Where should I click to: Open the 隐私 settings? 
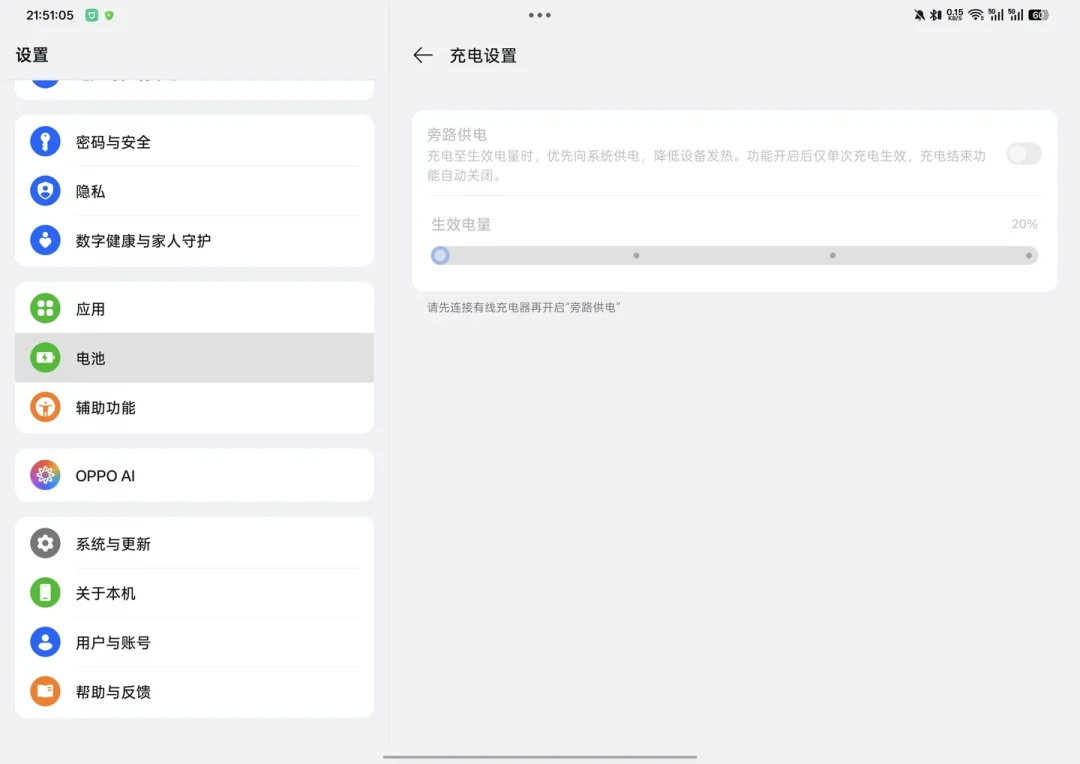[194, 191]
